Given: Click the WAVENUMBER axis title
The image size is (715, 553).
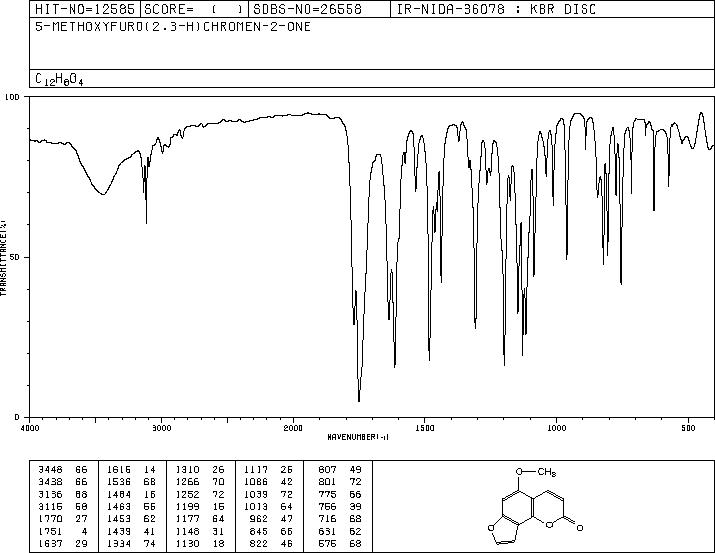Looking at the screenshot, I should (358, 437).
